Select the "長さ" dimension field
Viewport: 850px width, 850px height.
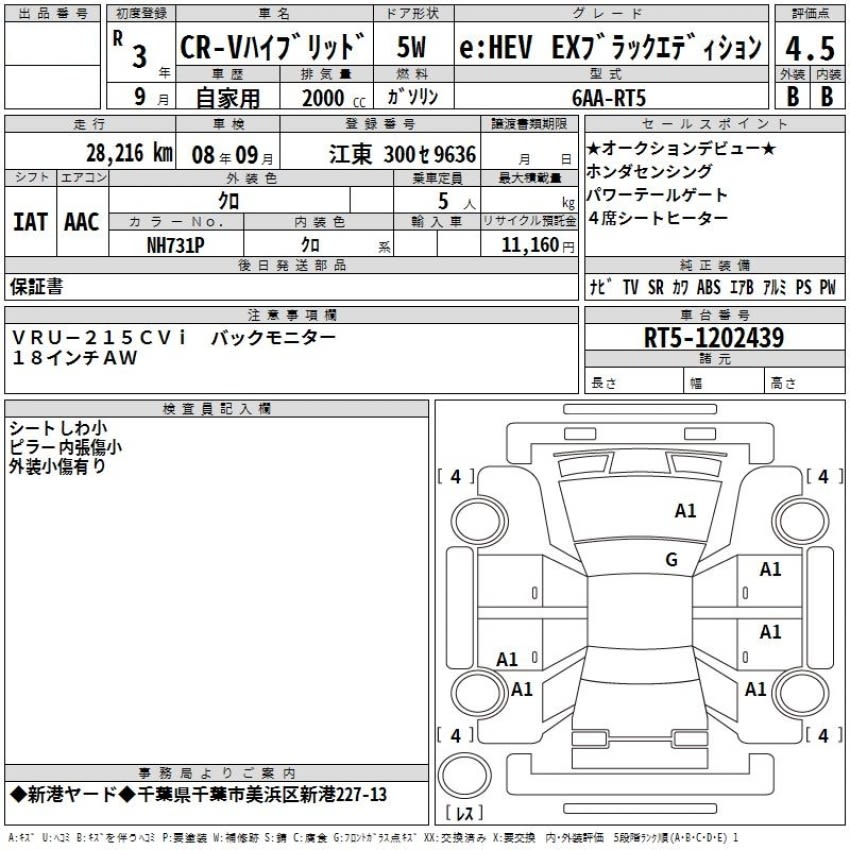[634, 382]
